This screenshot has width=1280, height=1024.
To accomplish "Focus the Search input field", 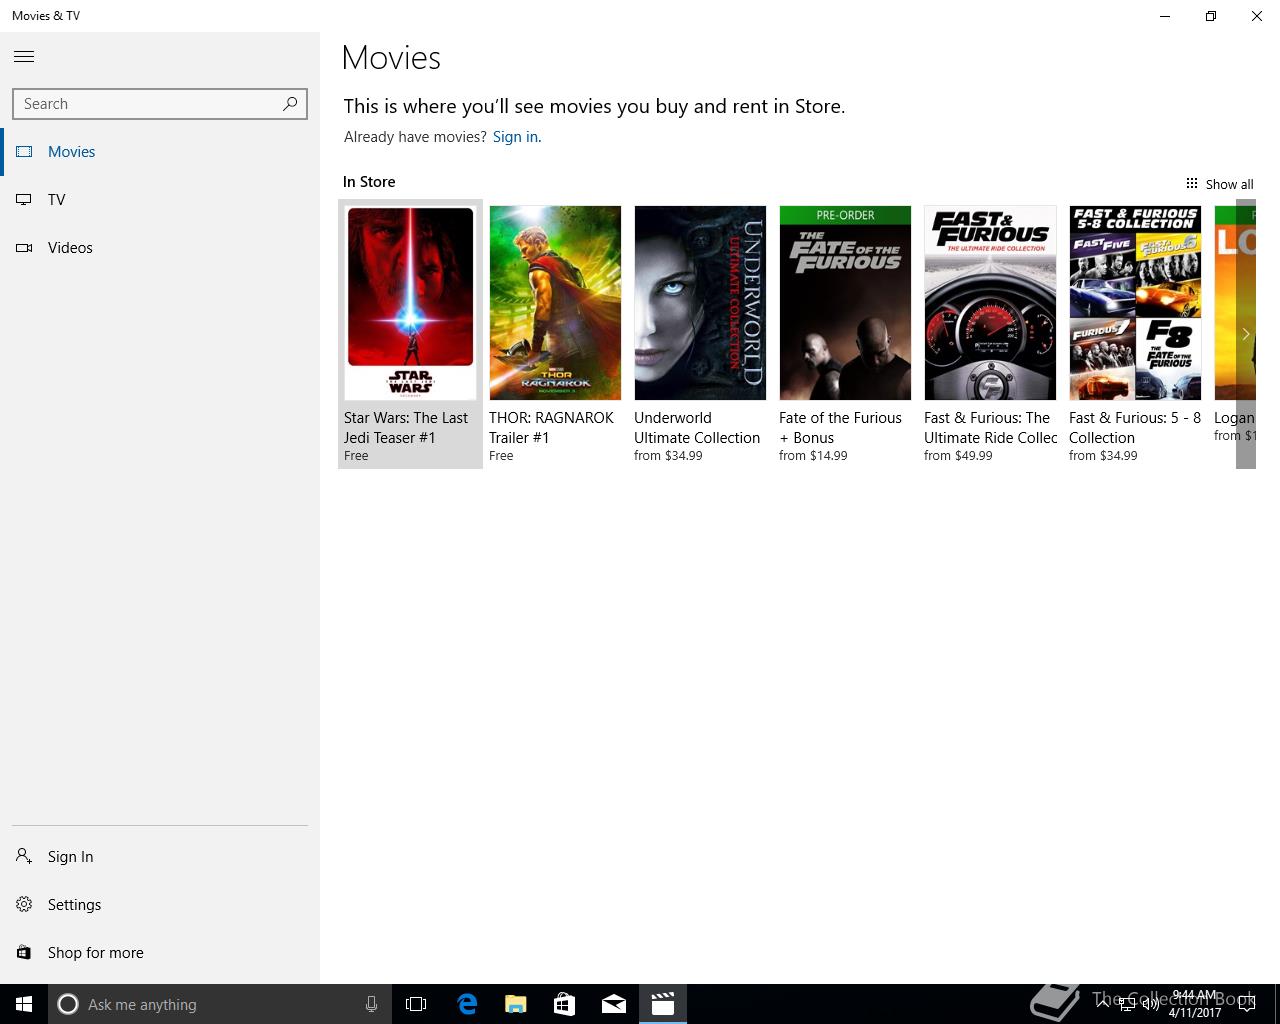I will pos(160,104).
